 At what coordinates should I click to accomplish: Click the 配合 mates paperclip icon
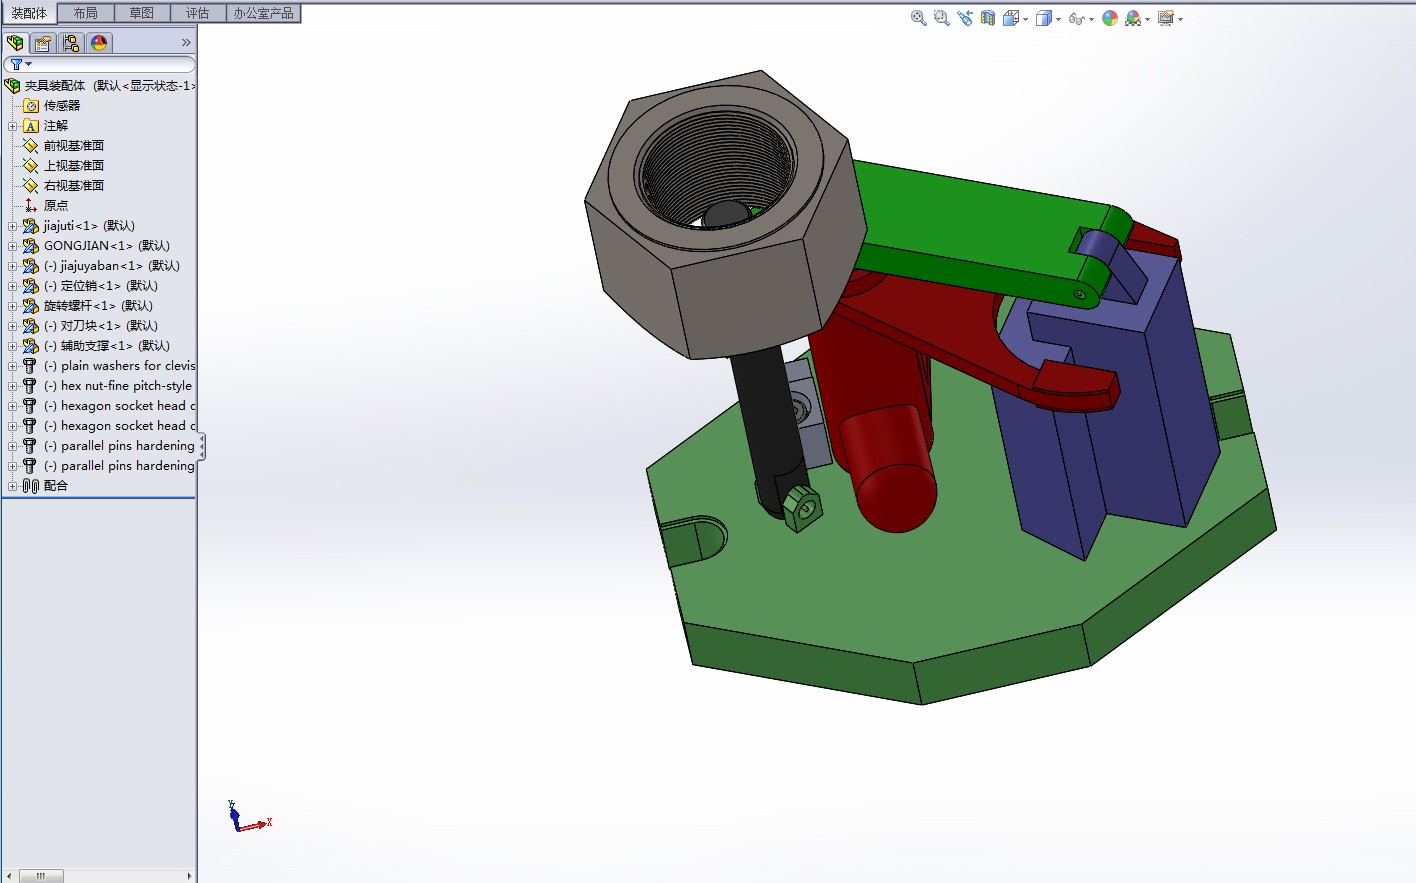(31, 486)
